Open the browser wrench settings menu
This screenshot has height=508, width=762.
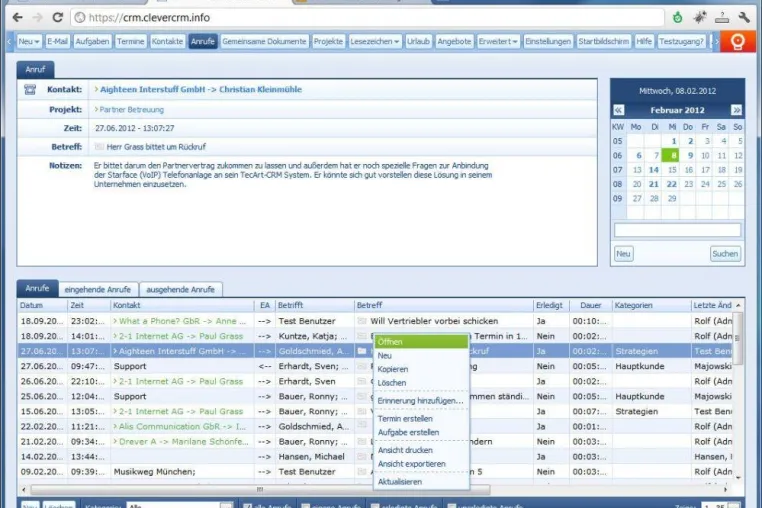point(744,18)
